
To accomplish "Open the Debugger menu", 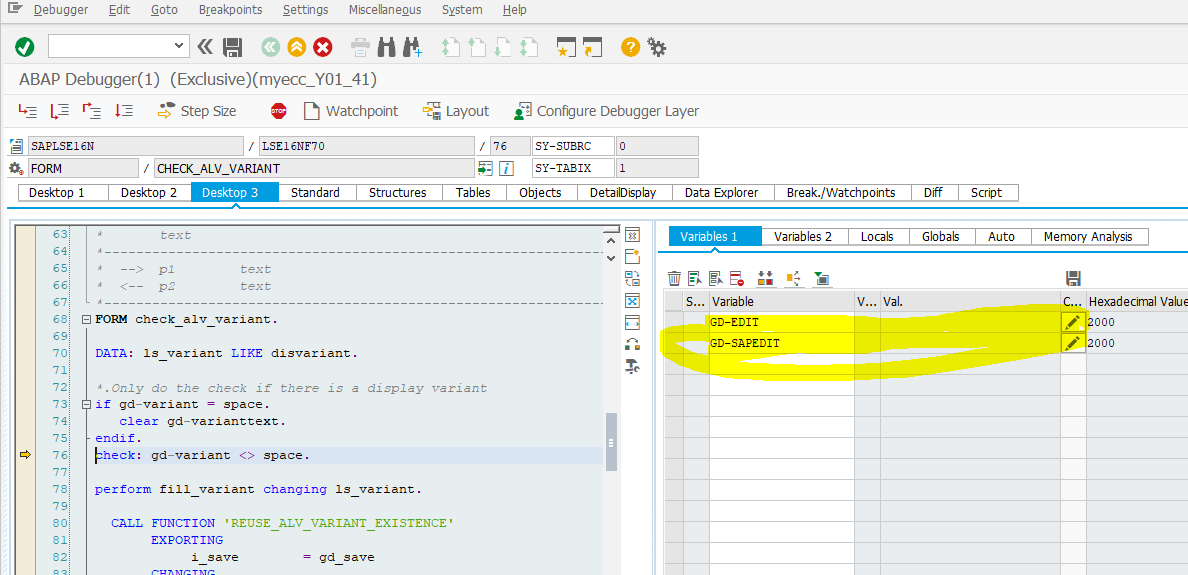I will [x=61, y=10].
